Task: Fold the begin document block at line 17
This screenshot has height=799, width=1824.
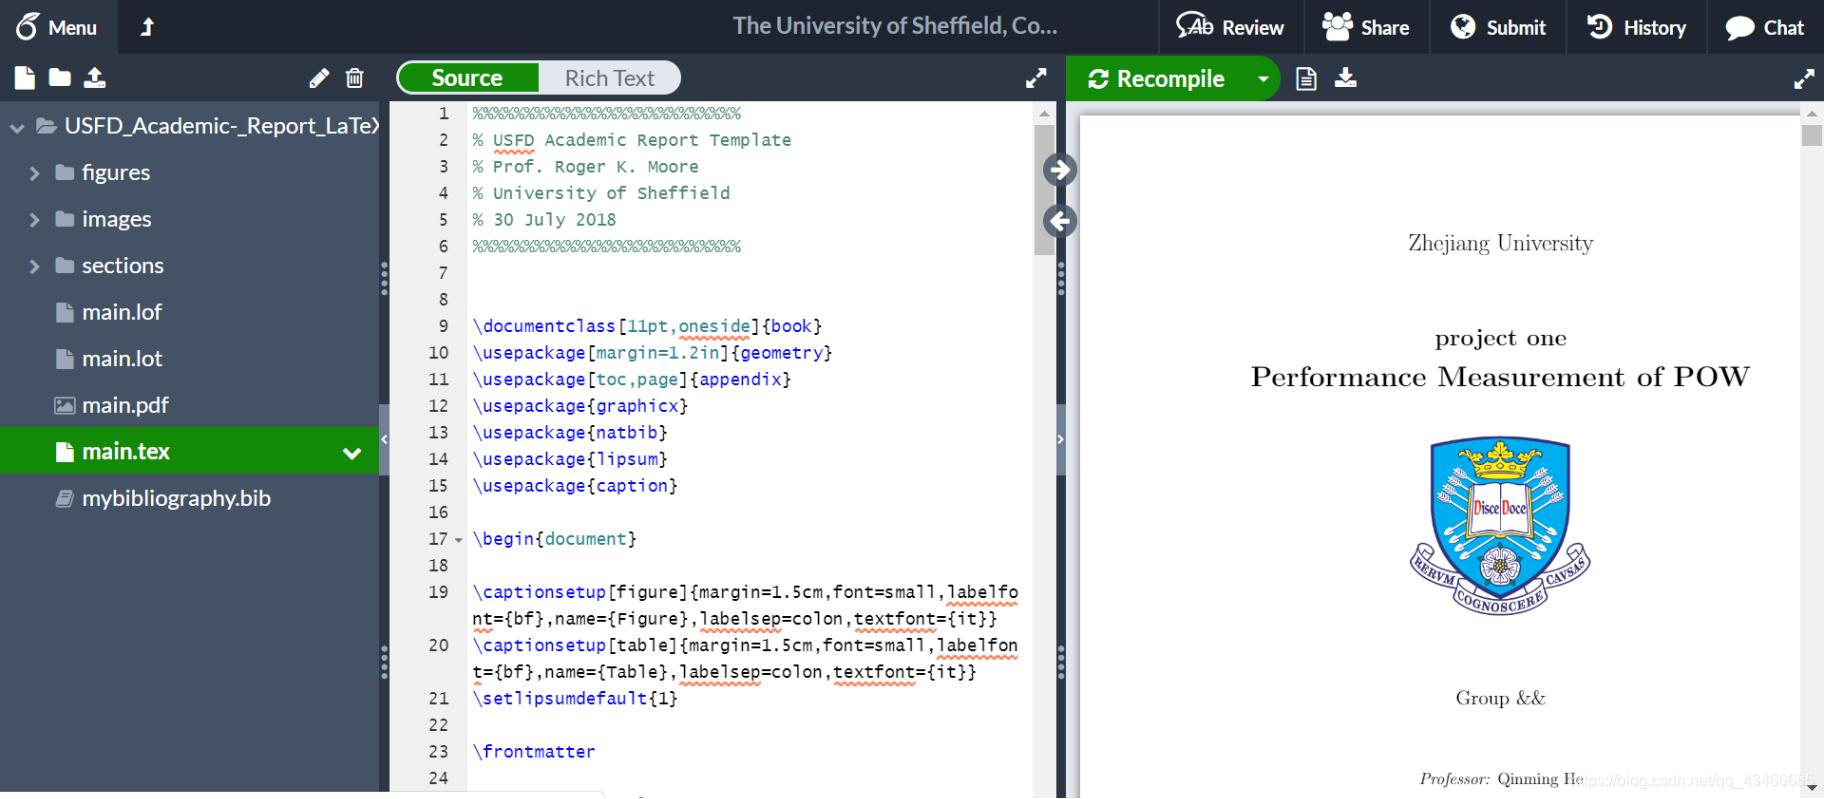Action: click(x=459, y=540)
